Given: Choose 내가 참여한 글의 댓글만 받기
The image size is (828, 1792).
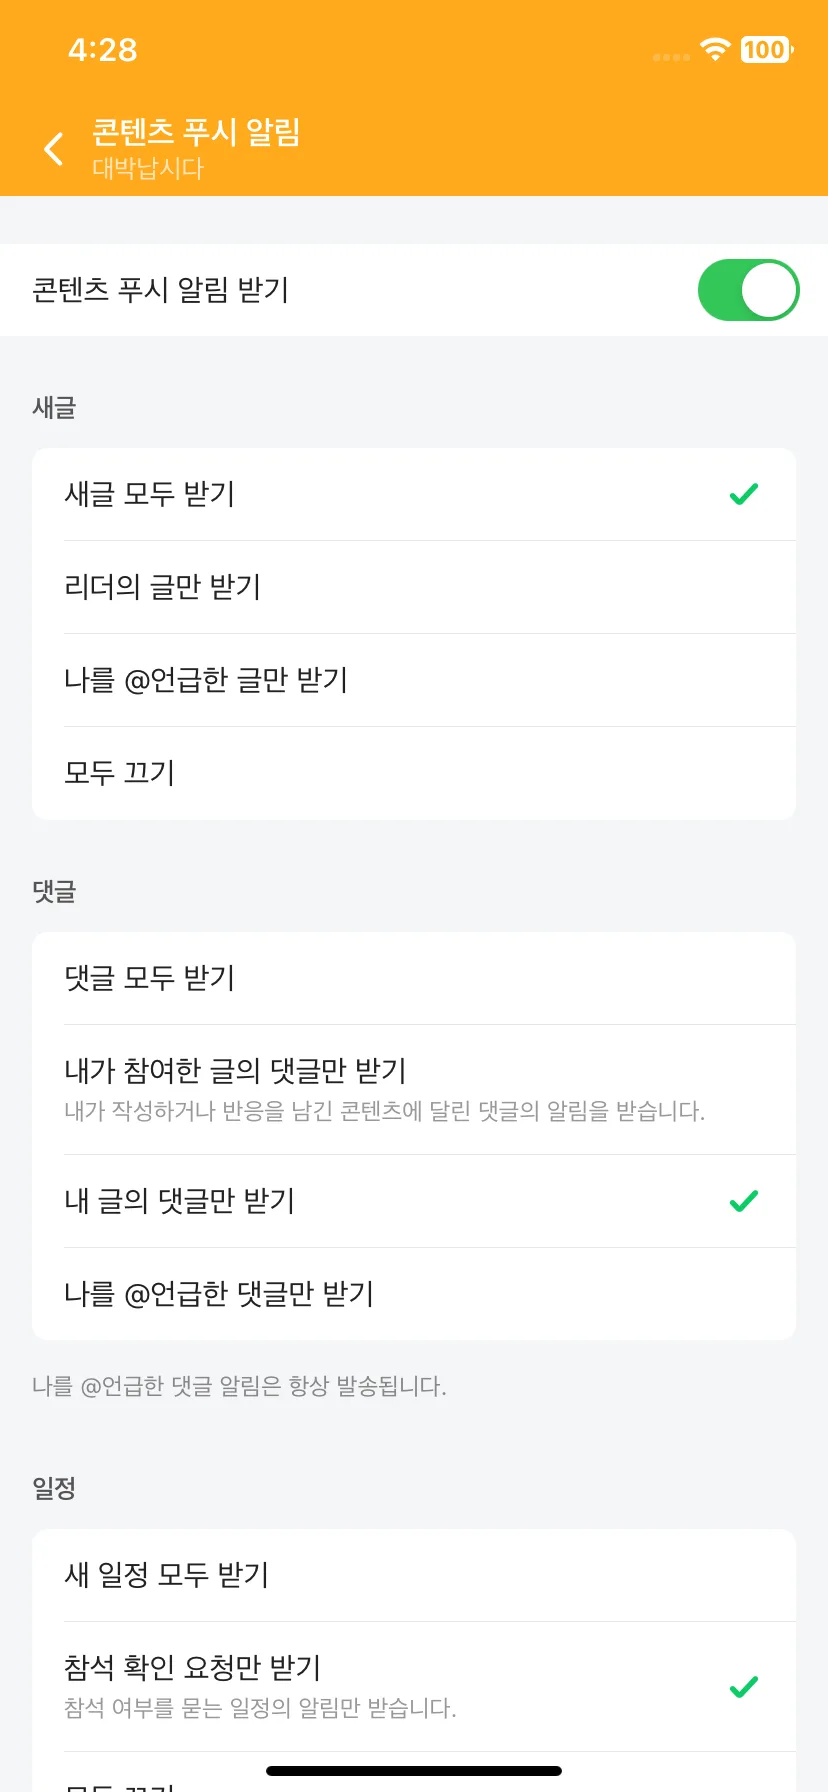Looking at the screenshot, I should 414,1090.
